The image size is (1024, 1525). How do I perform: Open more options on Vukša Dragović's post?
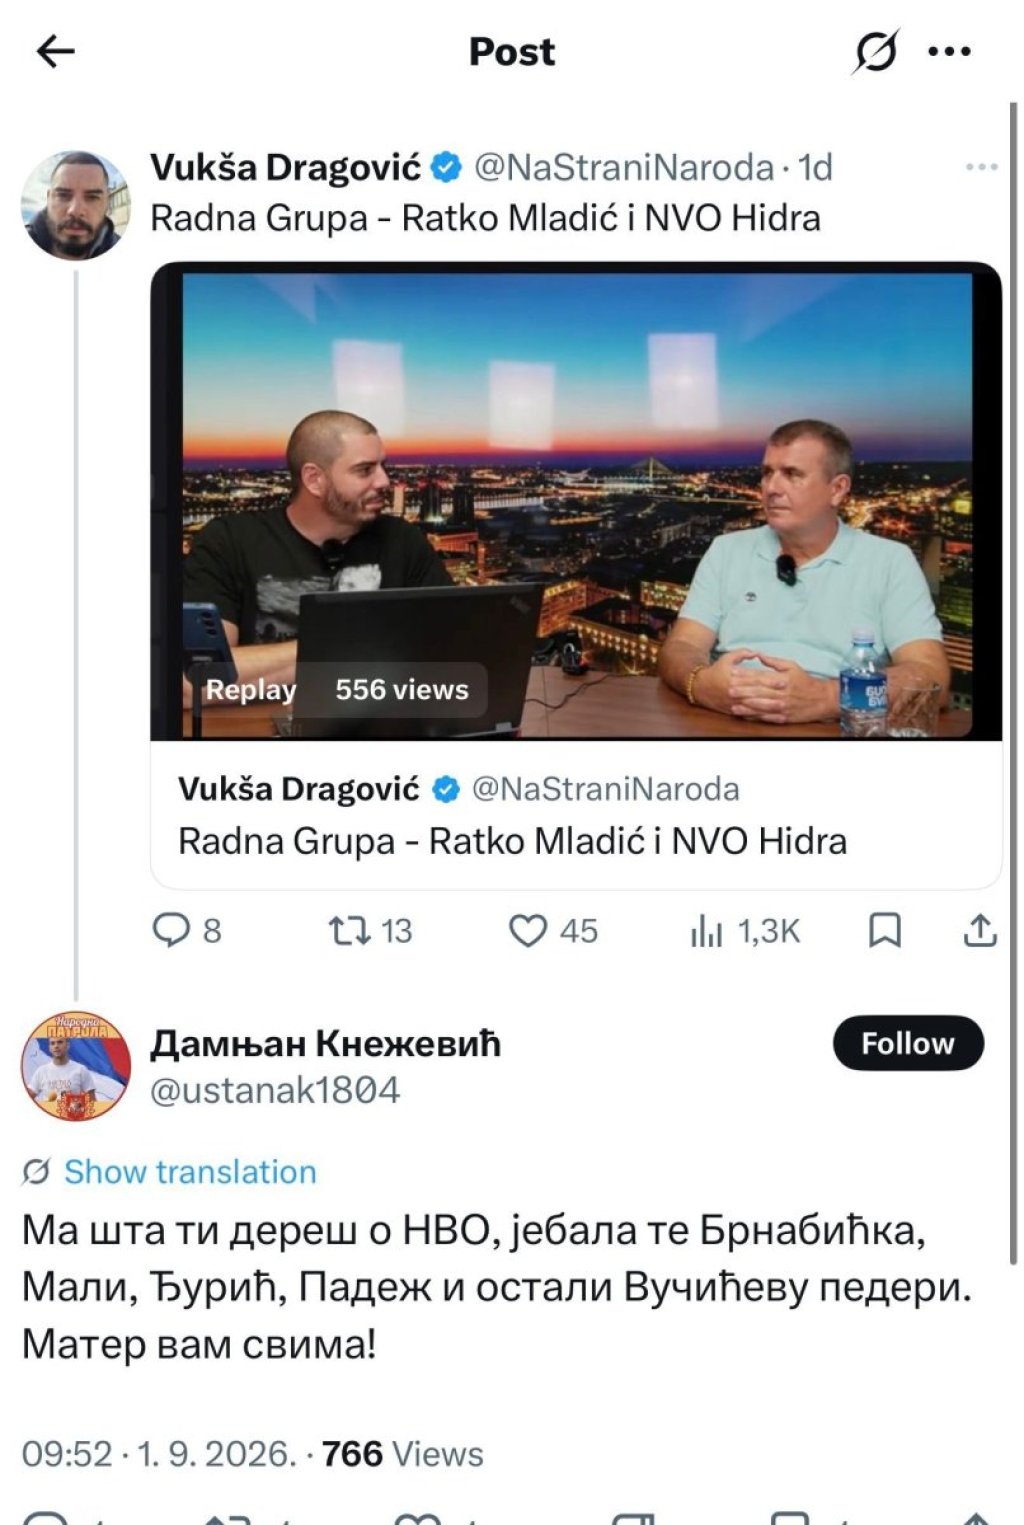click(981, 167)
